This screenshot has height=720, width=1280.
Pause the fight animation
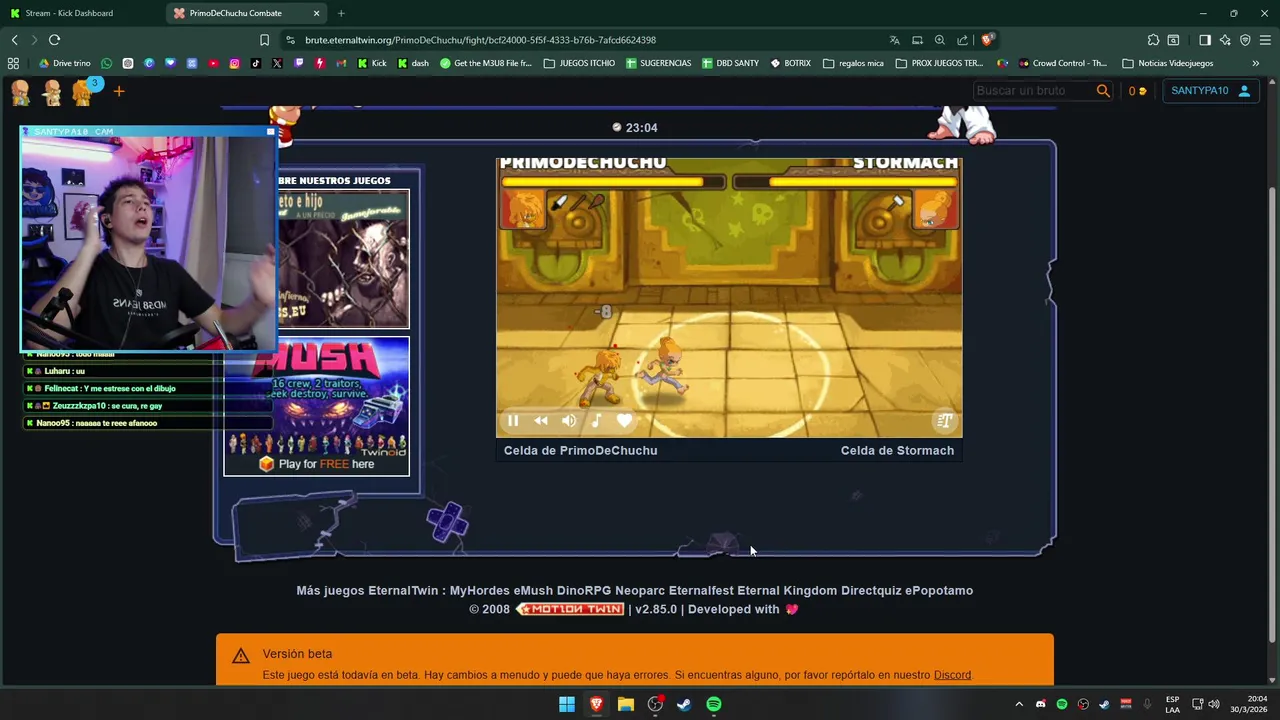[513, 421]
